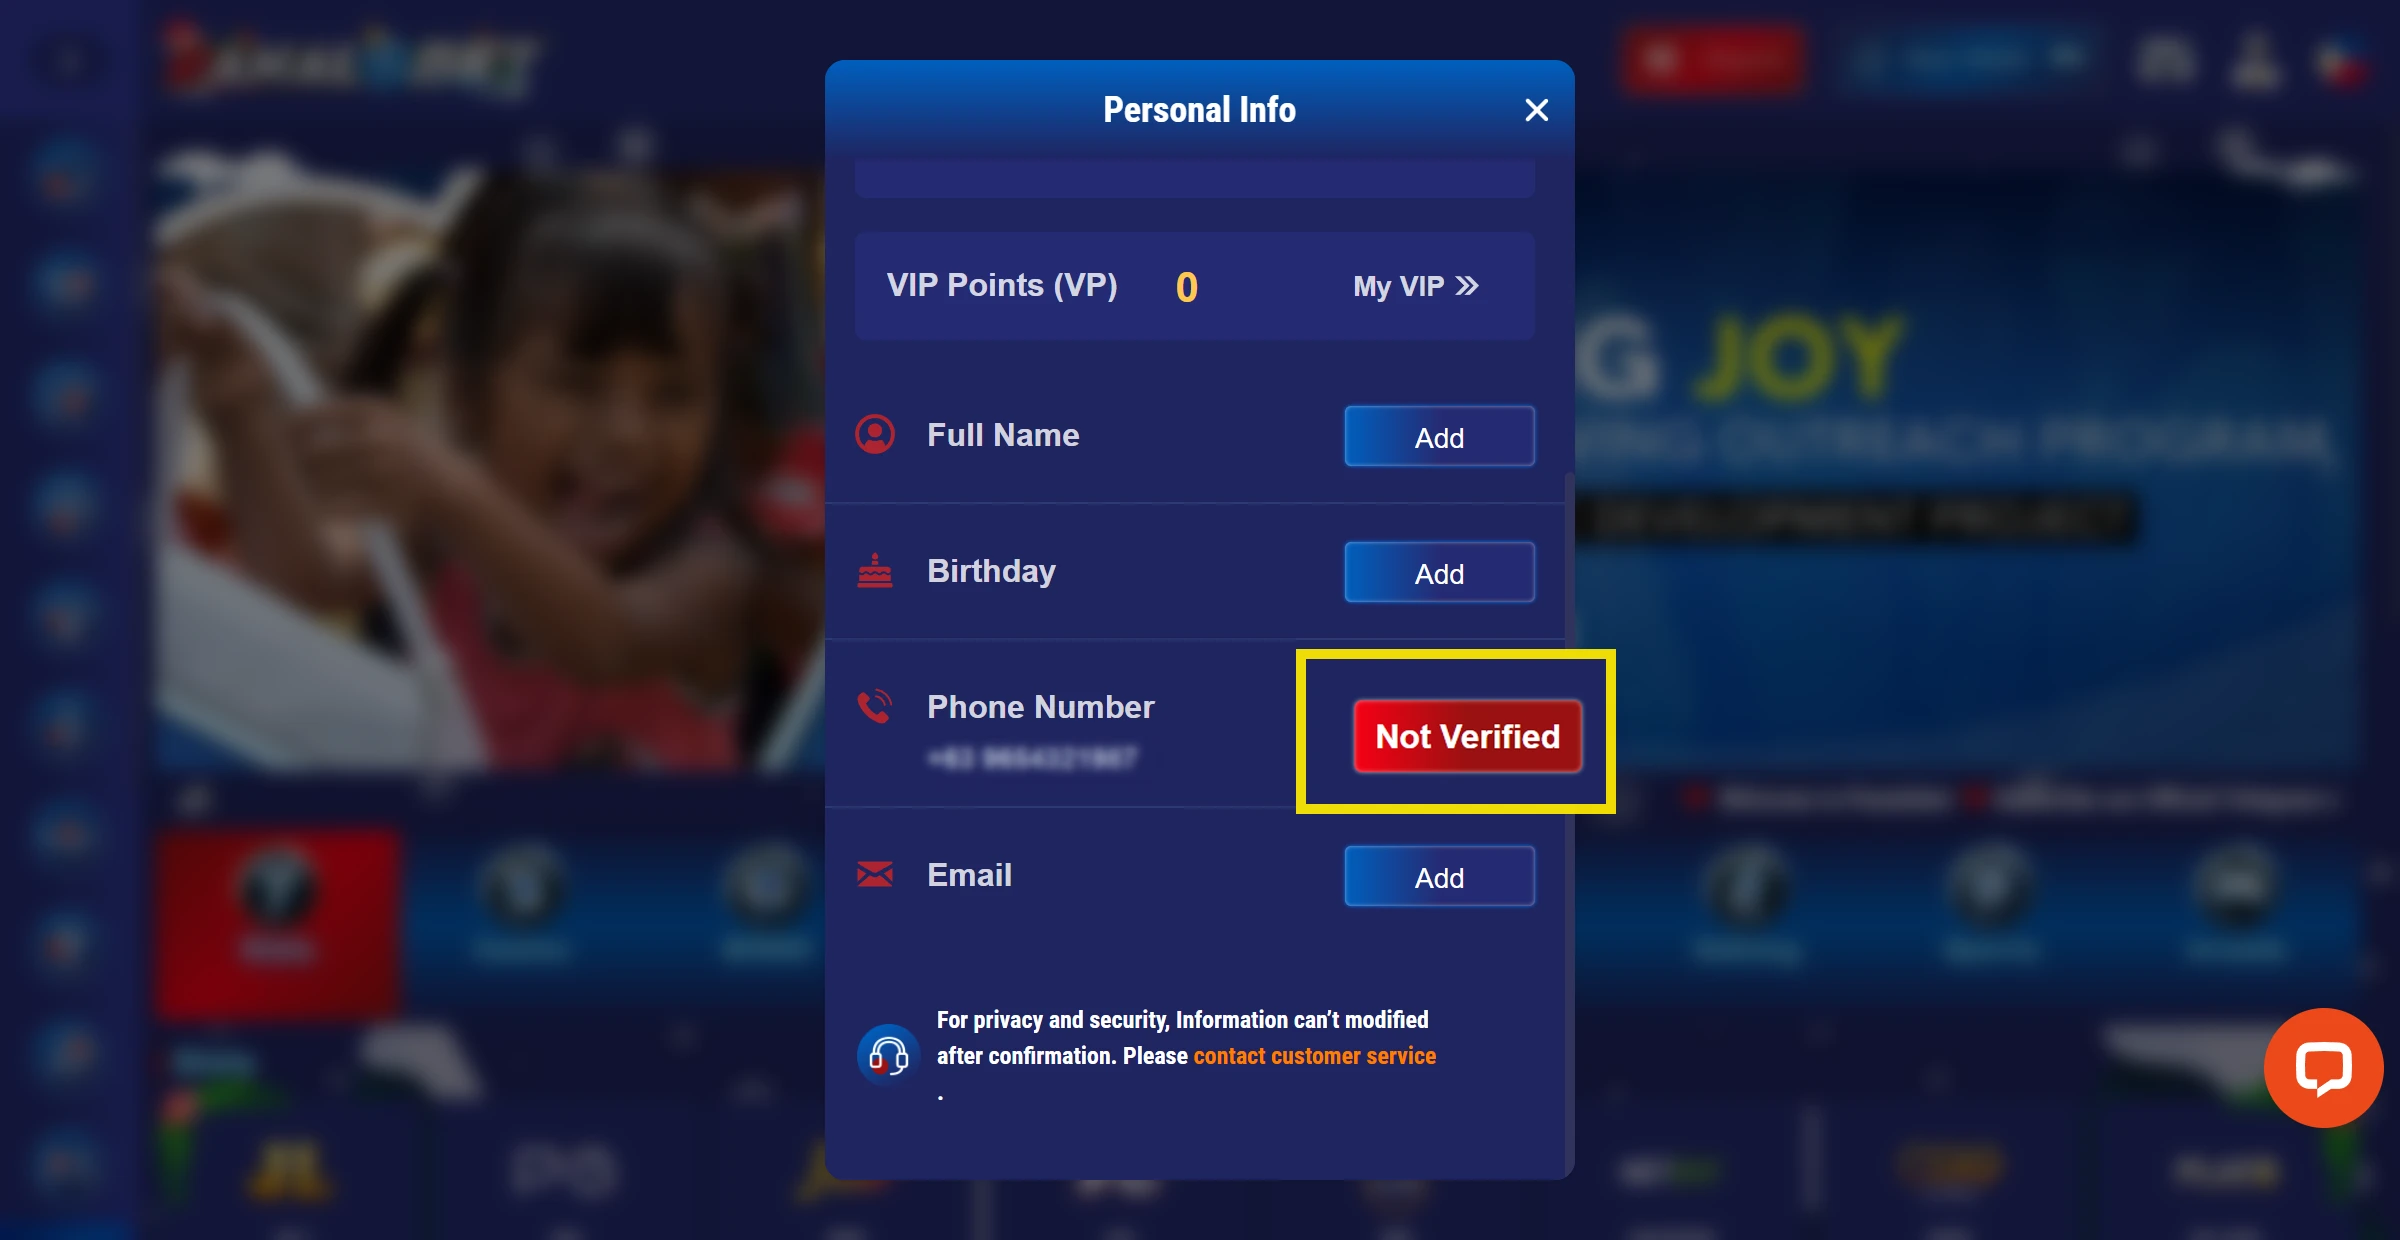This screenshot has height=1240, width=2400.
Task: Click the phone number Not Verified button
Action: coord(1467,735)
